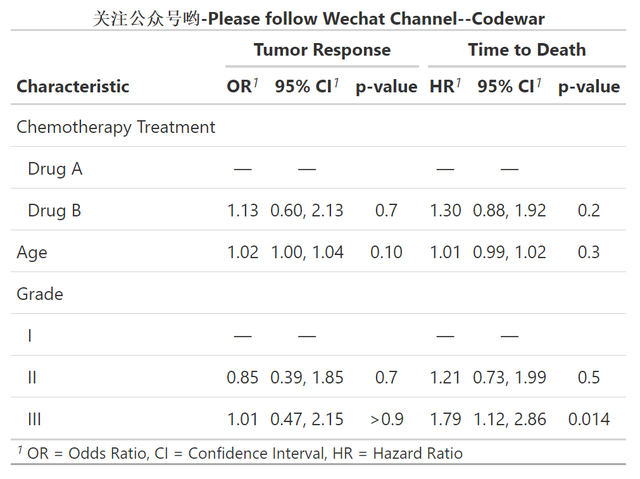640x479 pixels.
Task: Click the Age row label
Action: (x=30, y=252)
